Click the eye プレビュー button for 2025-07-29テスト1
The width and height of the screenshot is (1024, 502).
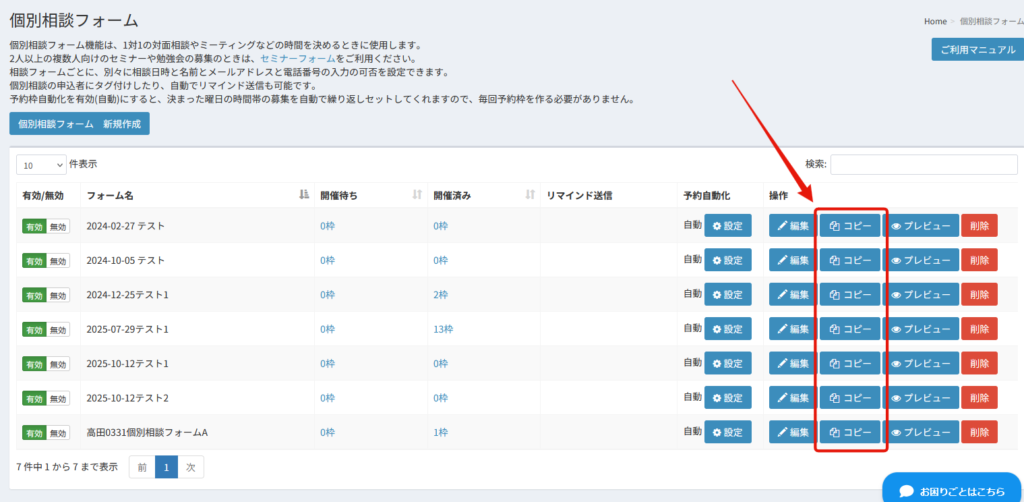coord(920,329)
